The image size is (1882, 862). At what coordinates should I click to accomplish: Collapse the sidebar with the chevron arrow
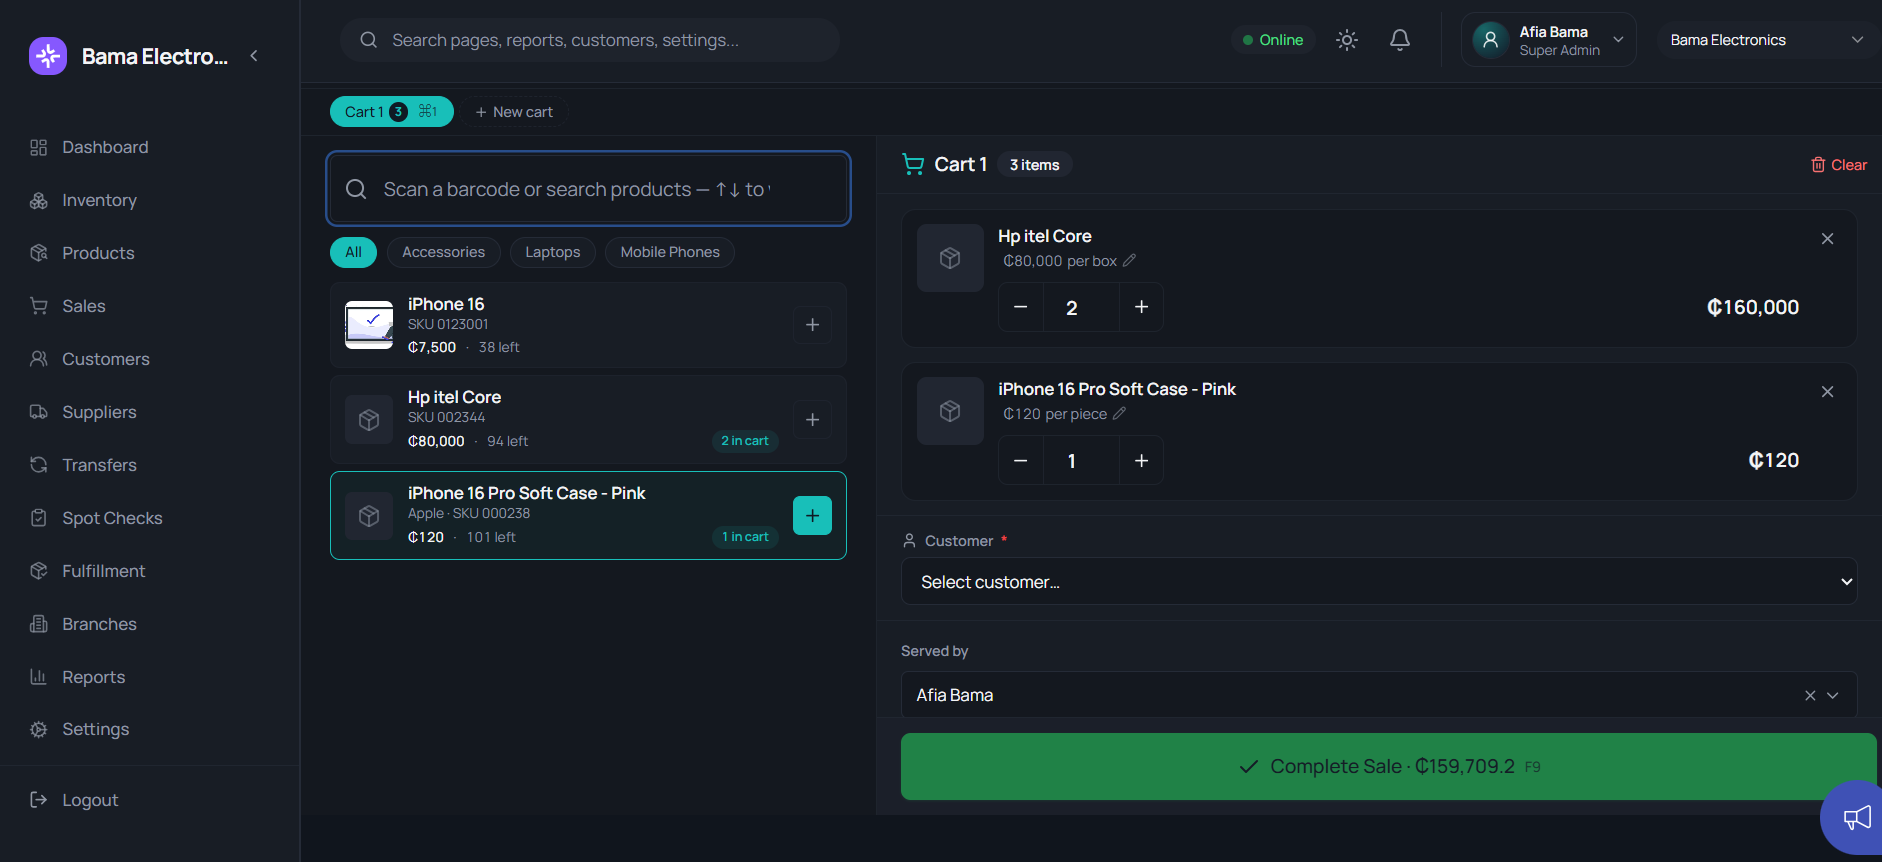click(254, 56)
